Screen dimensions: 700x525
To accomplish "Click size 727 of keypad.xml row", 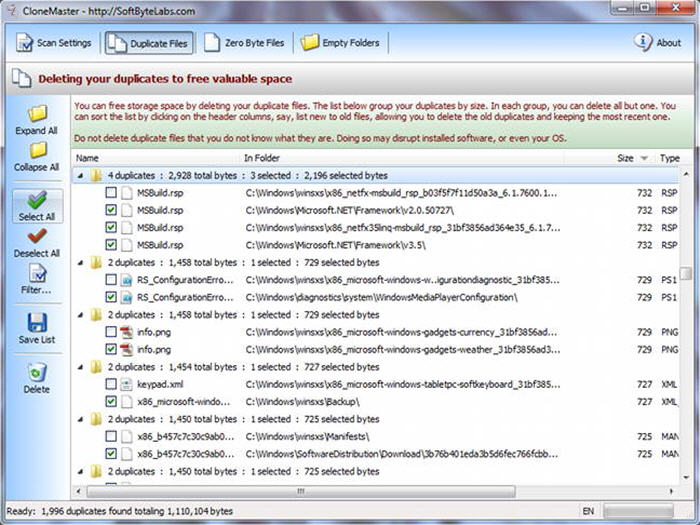I will pos(644,384).
